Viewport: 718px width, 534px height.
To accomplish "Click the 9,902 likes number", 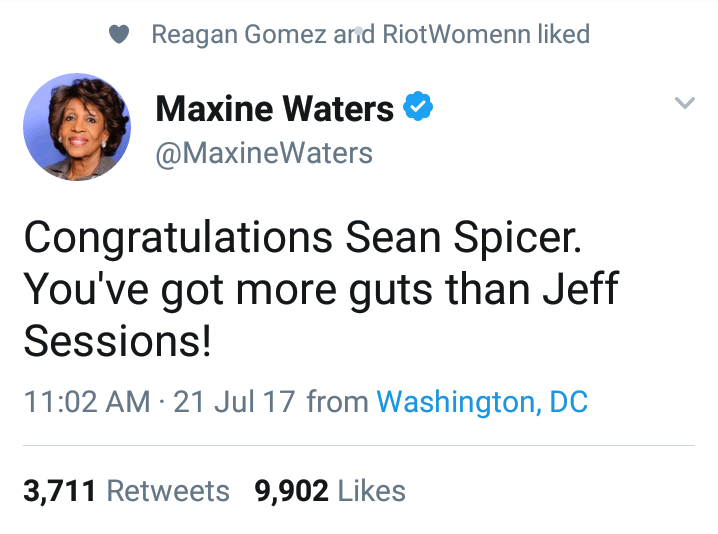I will pos(293,491).
